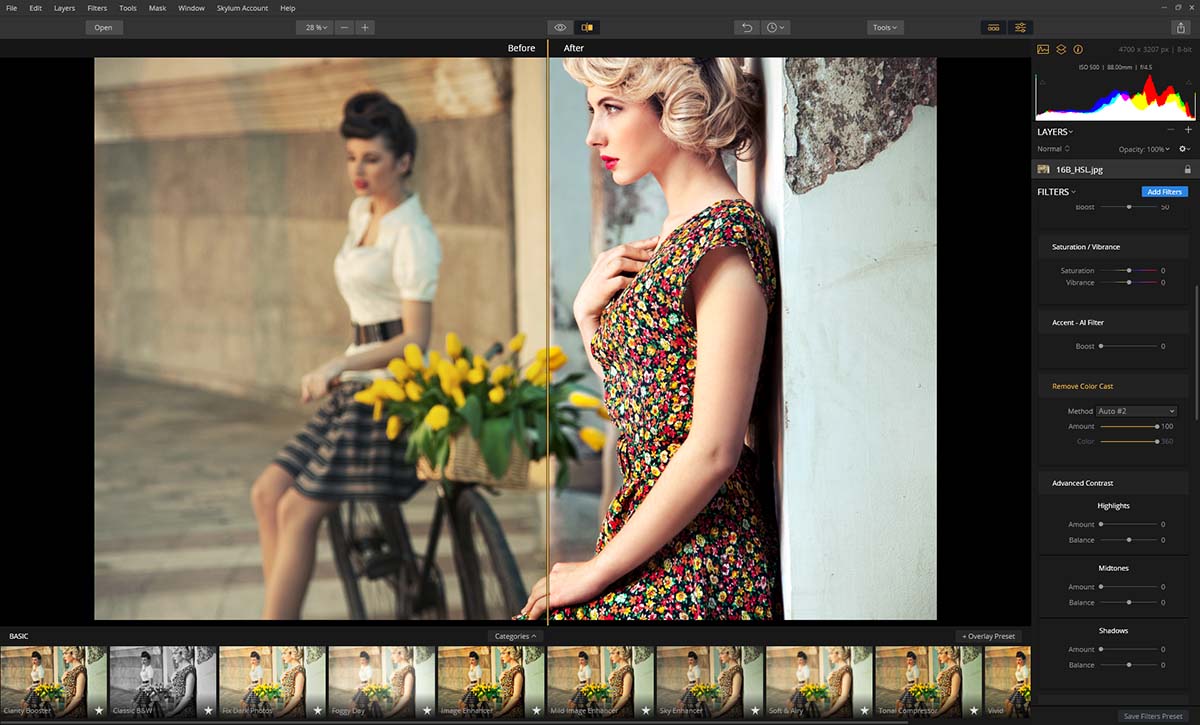
Task: Click the Saturation slider handle
Action: click(1129, 271)
